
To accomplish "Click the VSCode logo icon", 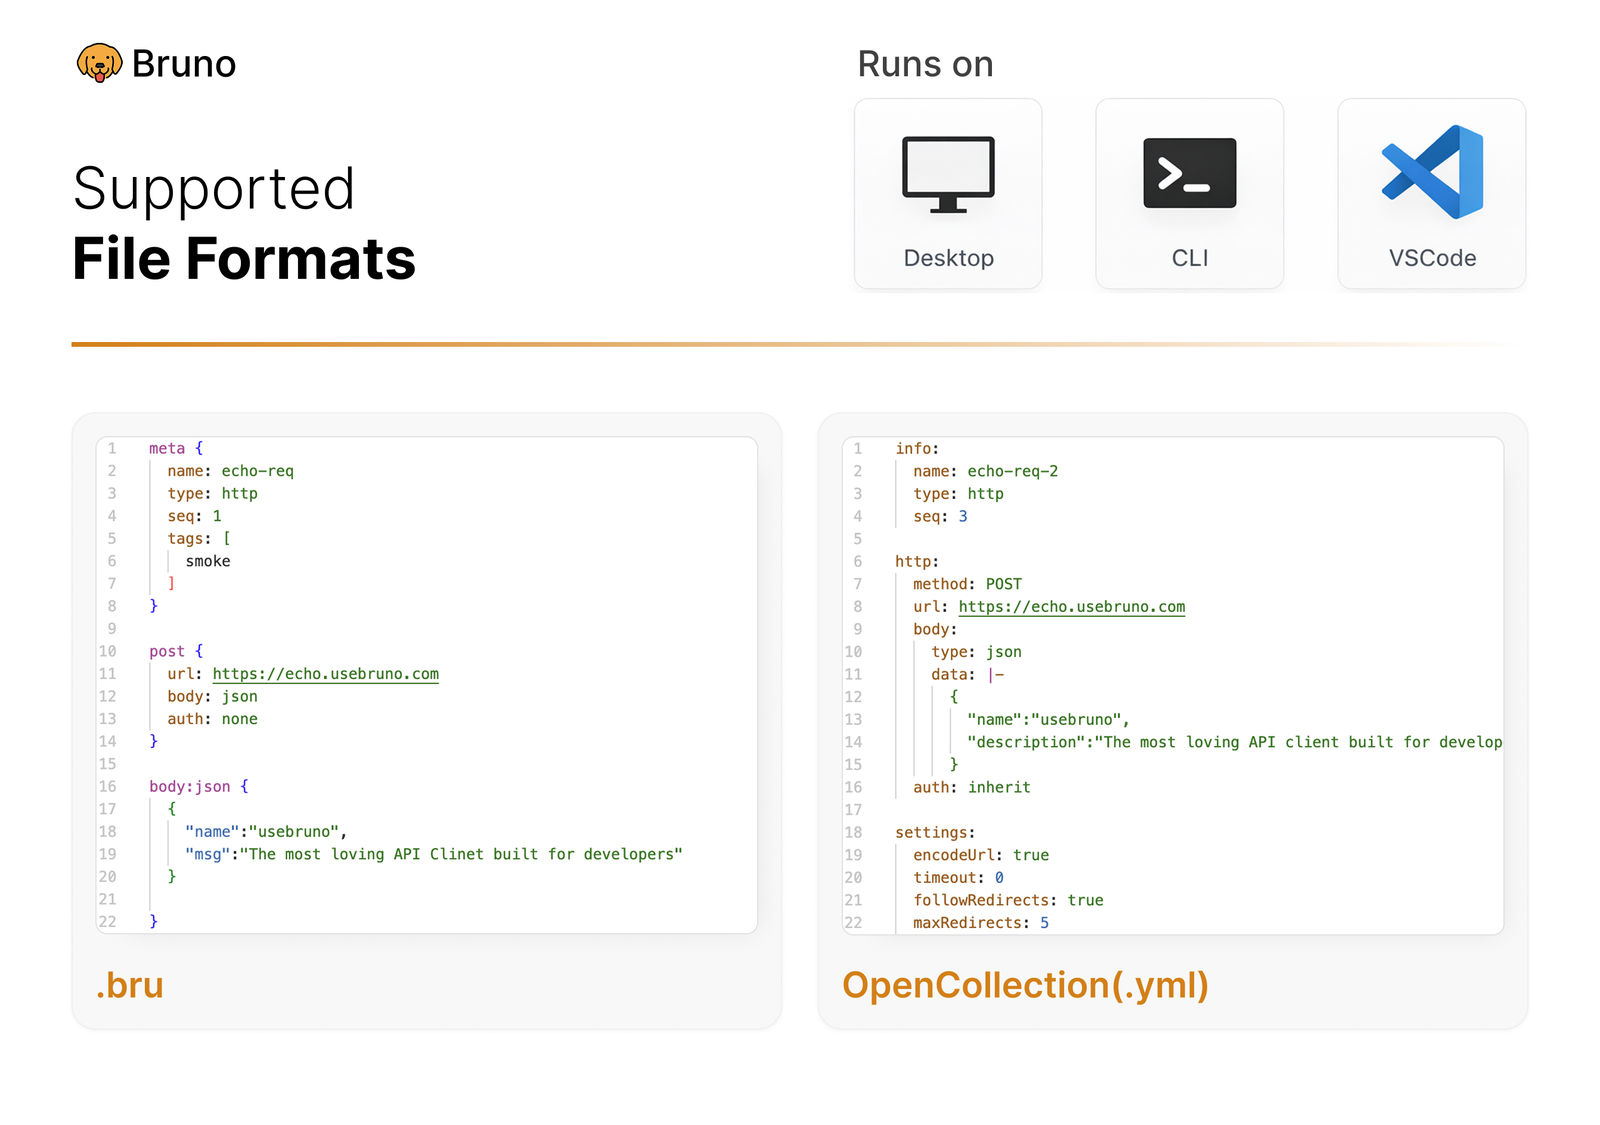I will coord(1432,172).
